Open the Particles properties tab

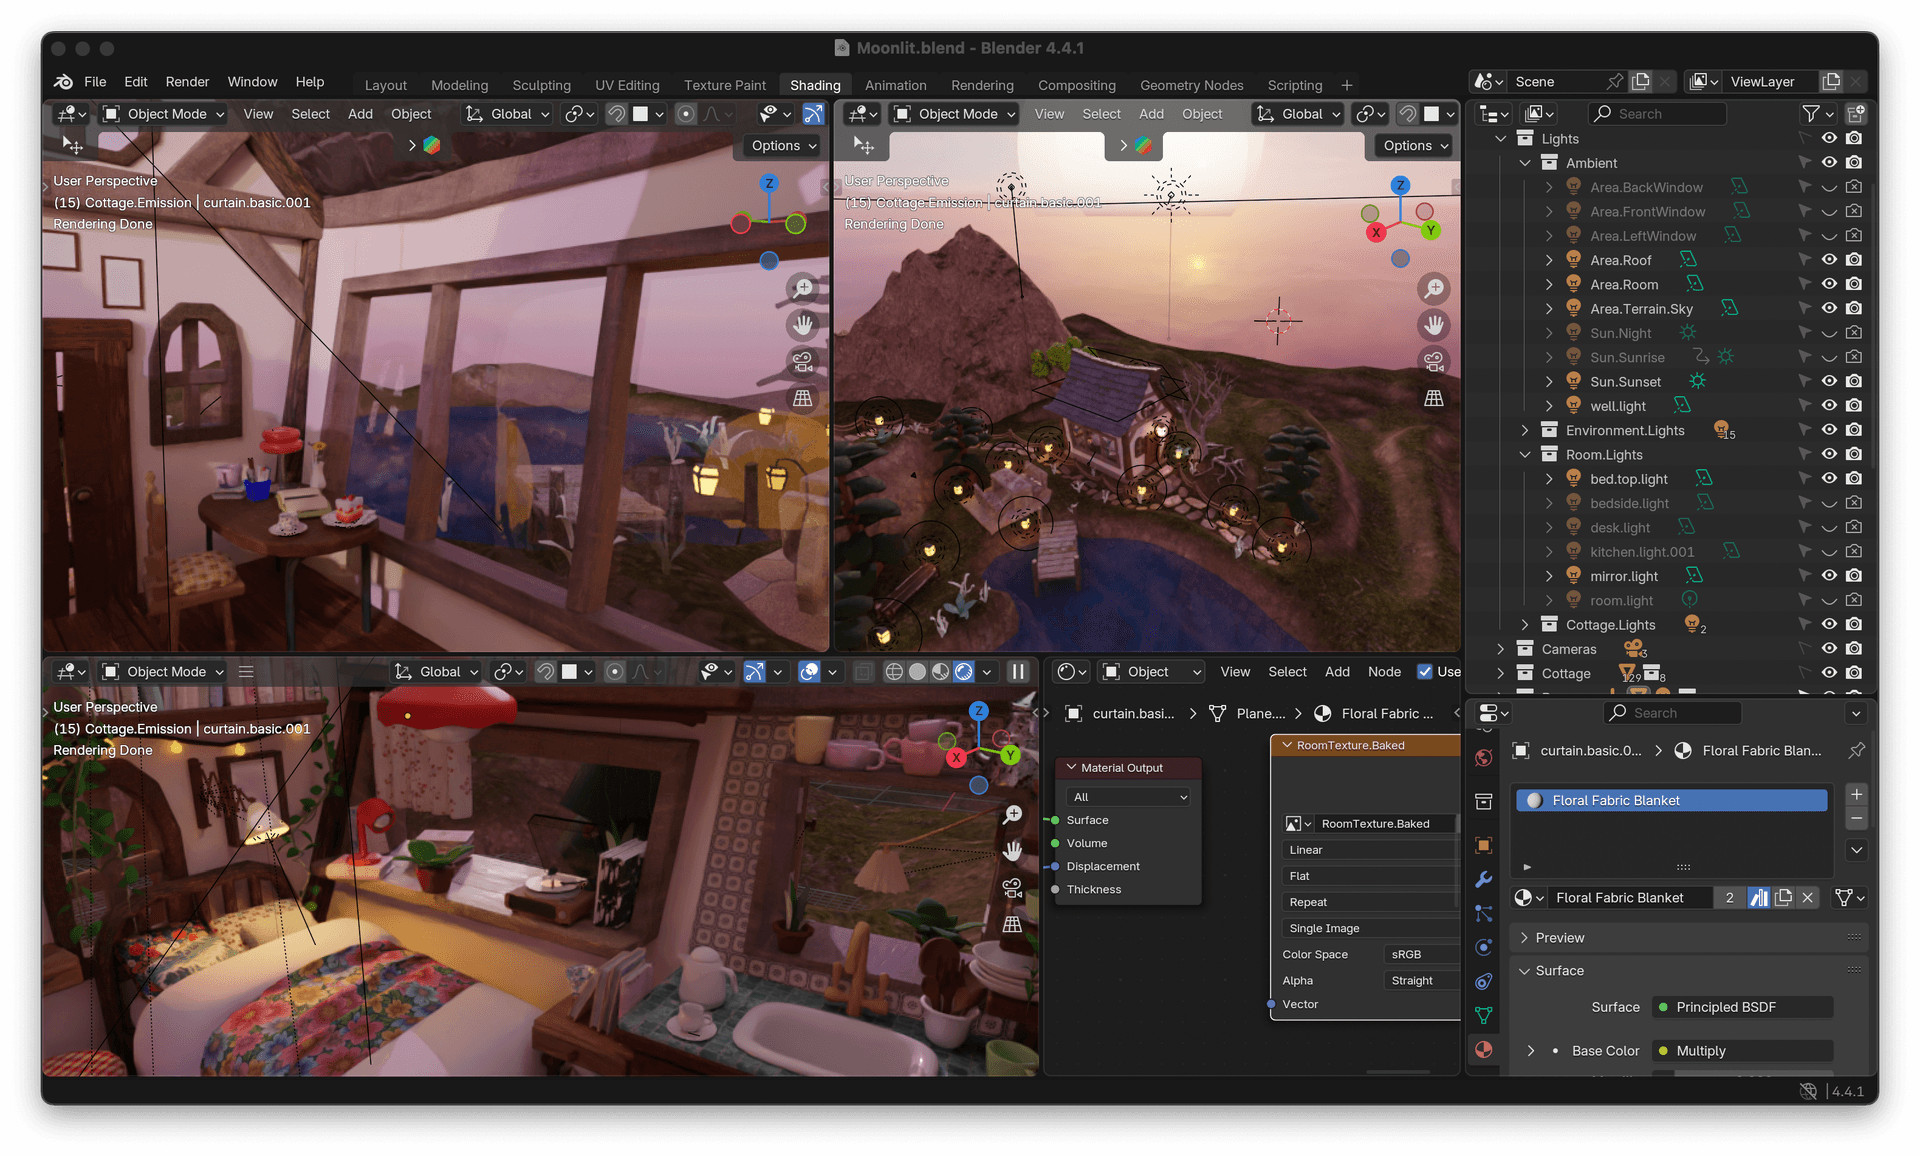point(1484,913)
